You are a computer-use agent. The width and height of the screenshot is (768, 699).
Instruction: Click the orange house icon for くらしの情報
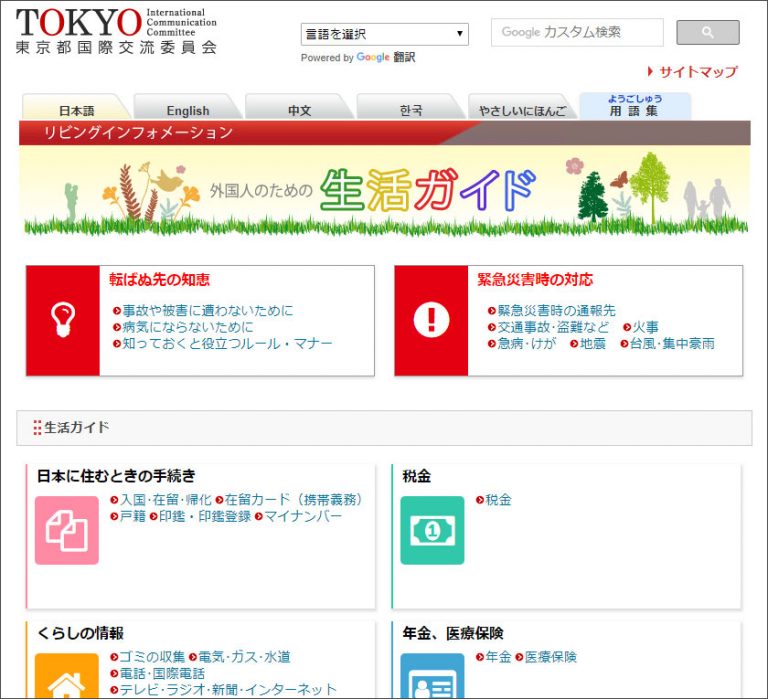click(67, 677)
